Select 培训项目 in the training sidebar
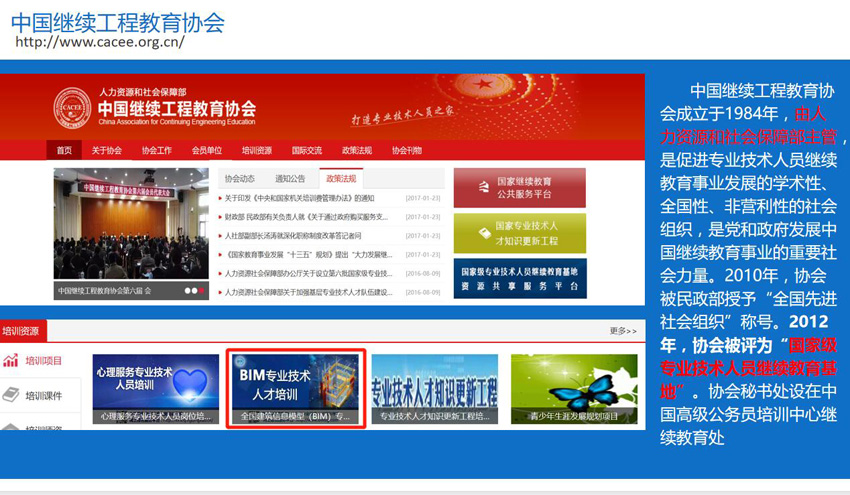Screen dimensions: 850x495 tap(43, 361)
